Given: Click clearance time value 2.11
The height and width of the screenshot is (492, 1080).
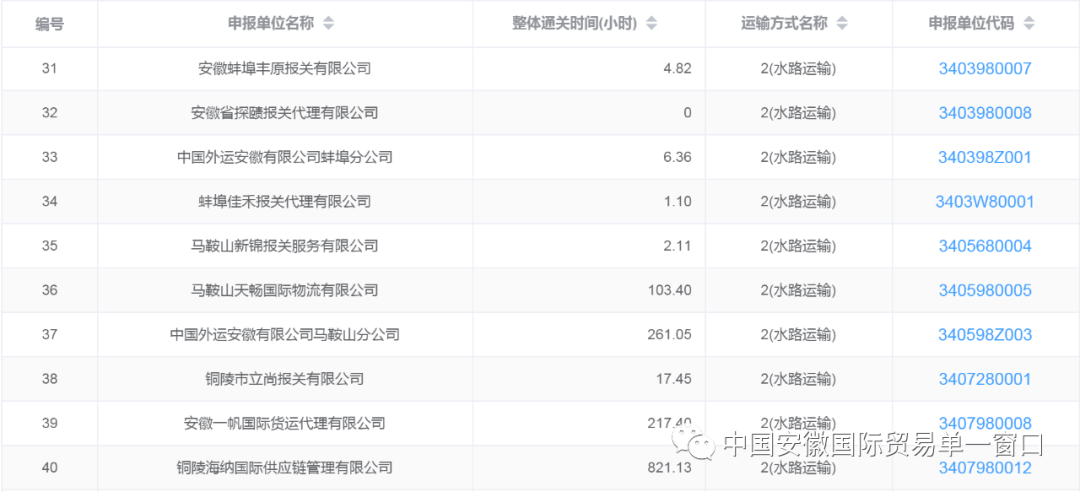Looking at the screenshot, I should tap(678, 246).
